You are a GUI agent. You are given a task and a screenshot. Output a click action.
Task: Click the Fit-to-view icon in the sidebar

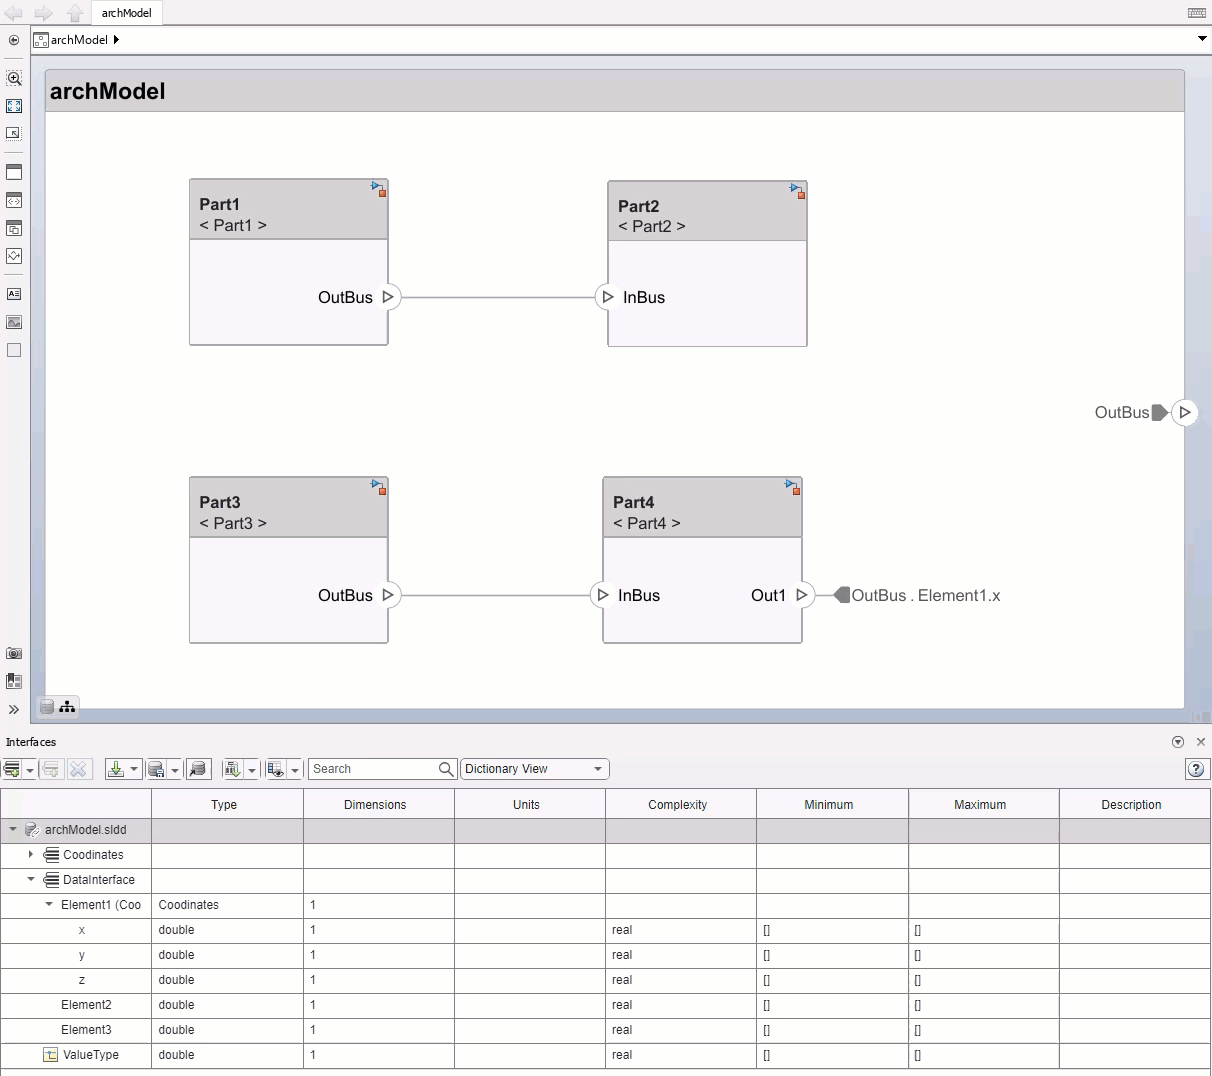tap(14, 105)
